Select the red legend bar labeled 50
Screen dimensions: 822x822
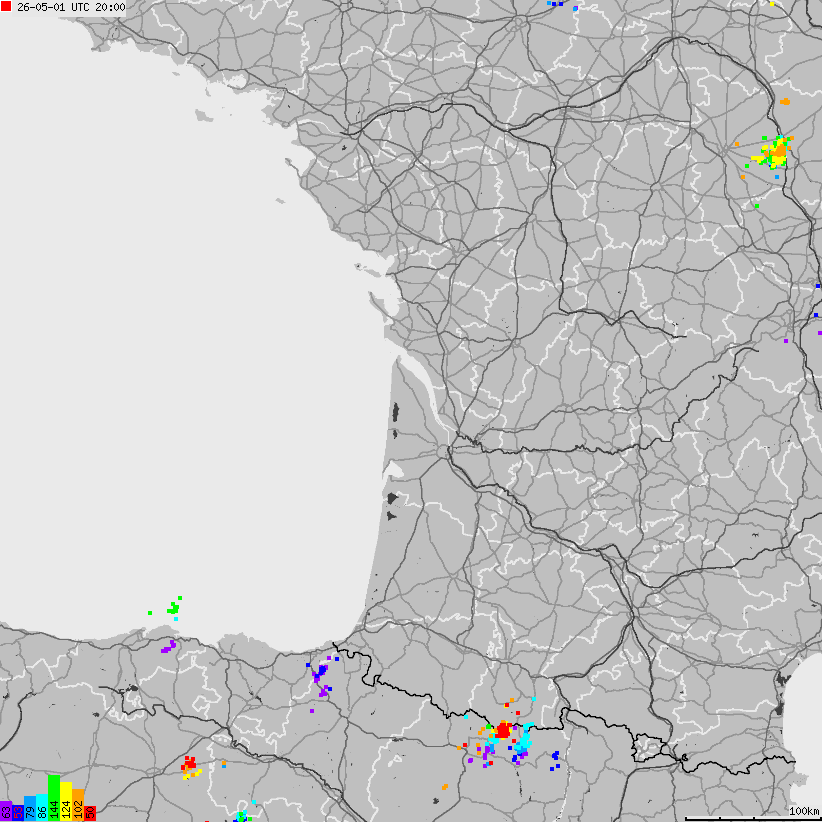[90, 813]
